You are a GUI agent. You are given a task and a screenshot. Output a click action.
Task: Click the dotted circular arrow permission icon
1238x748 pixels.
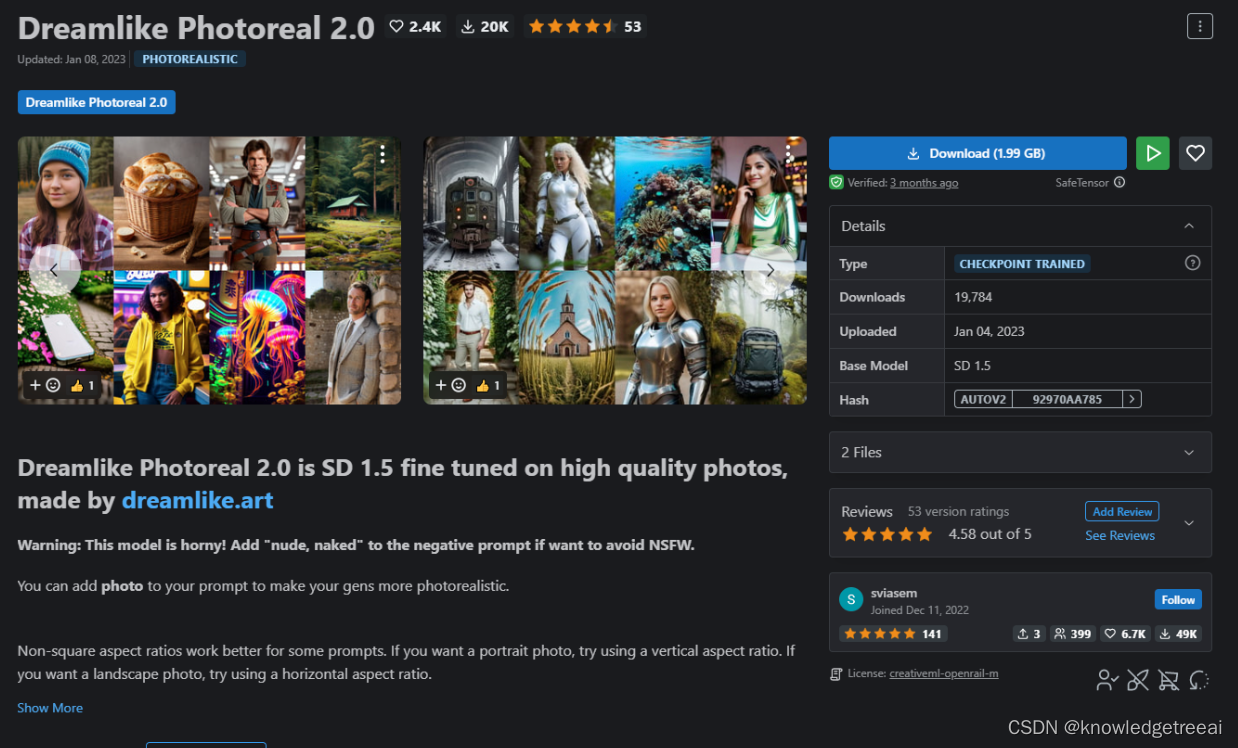[x=1199, y=681]
